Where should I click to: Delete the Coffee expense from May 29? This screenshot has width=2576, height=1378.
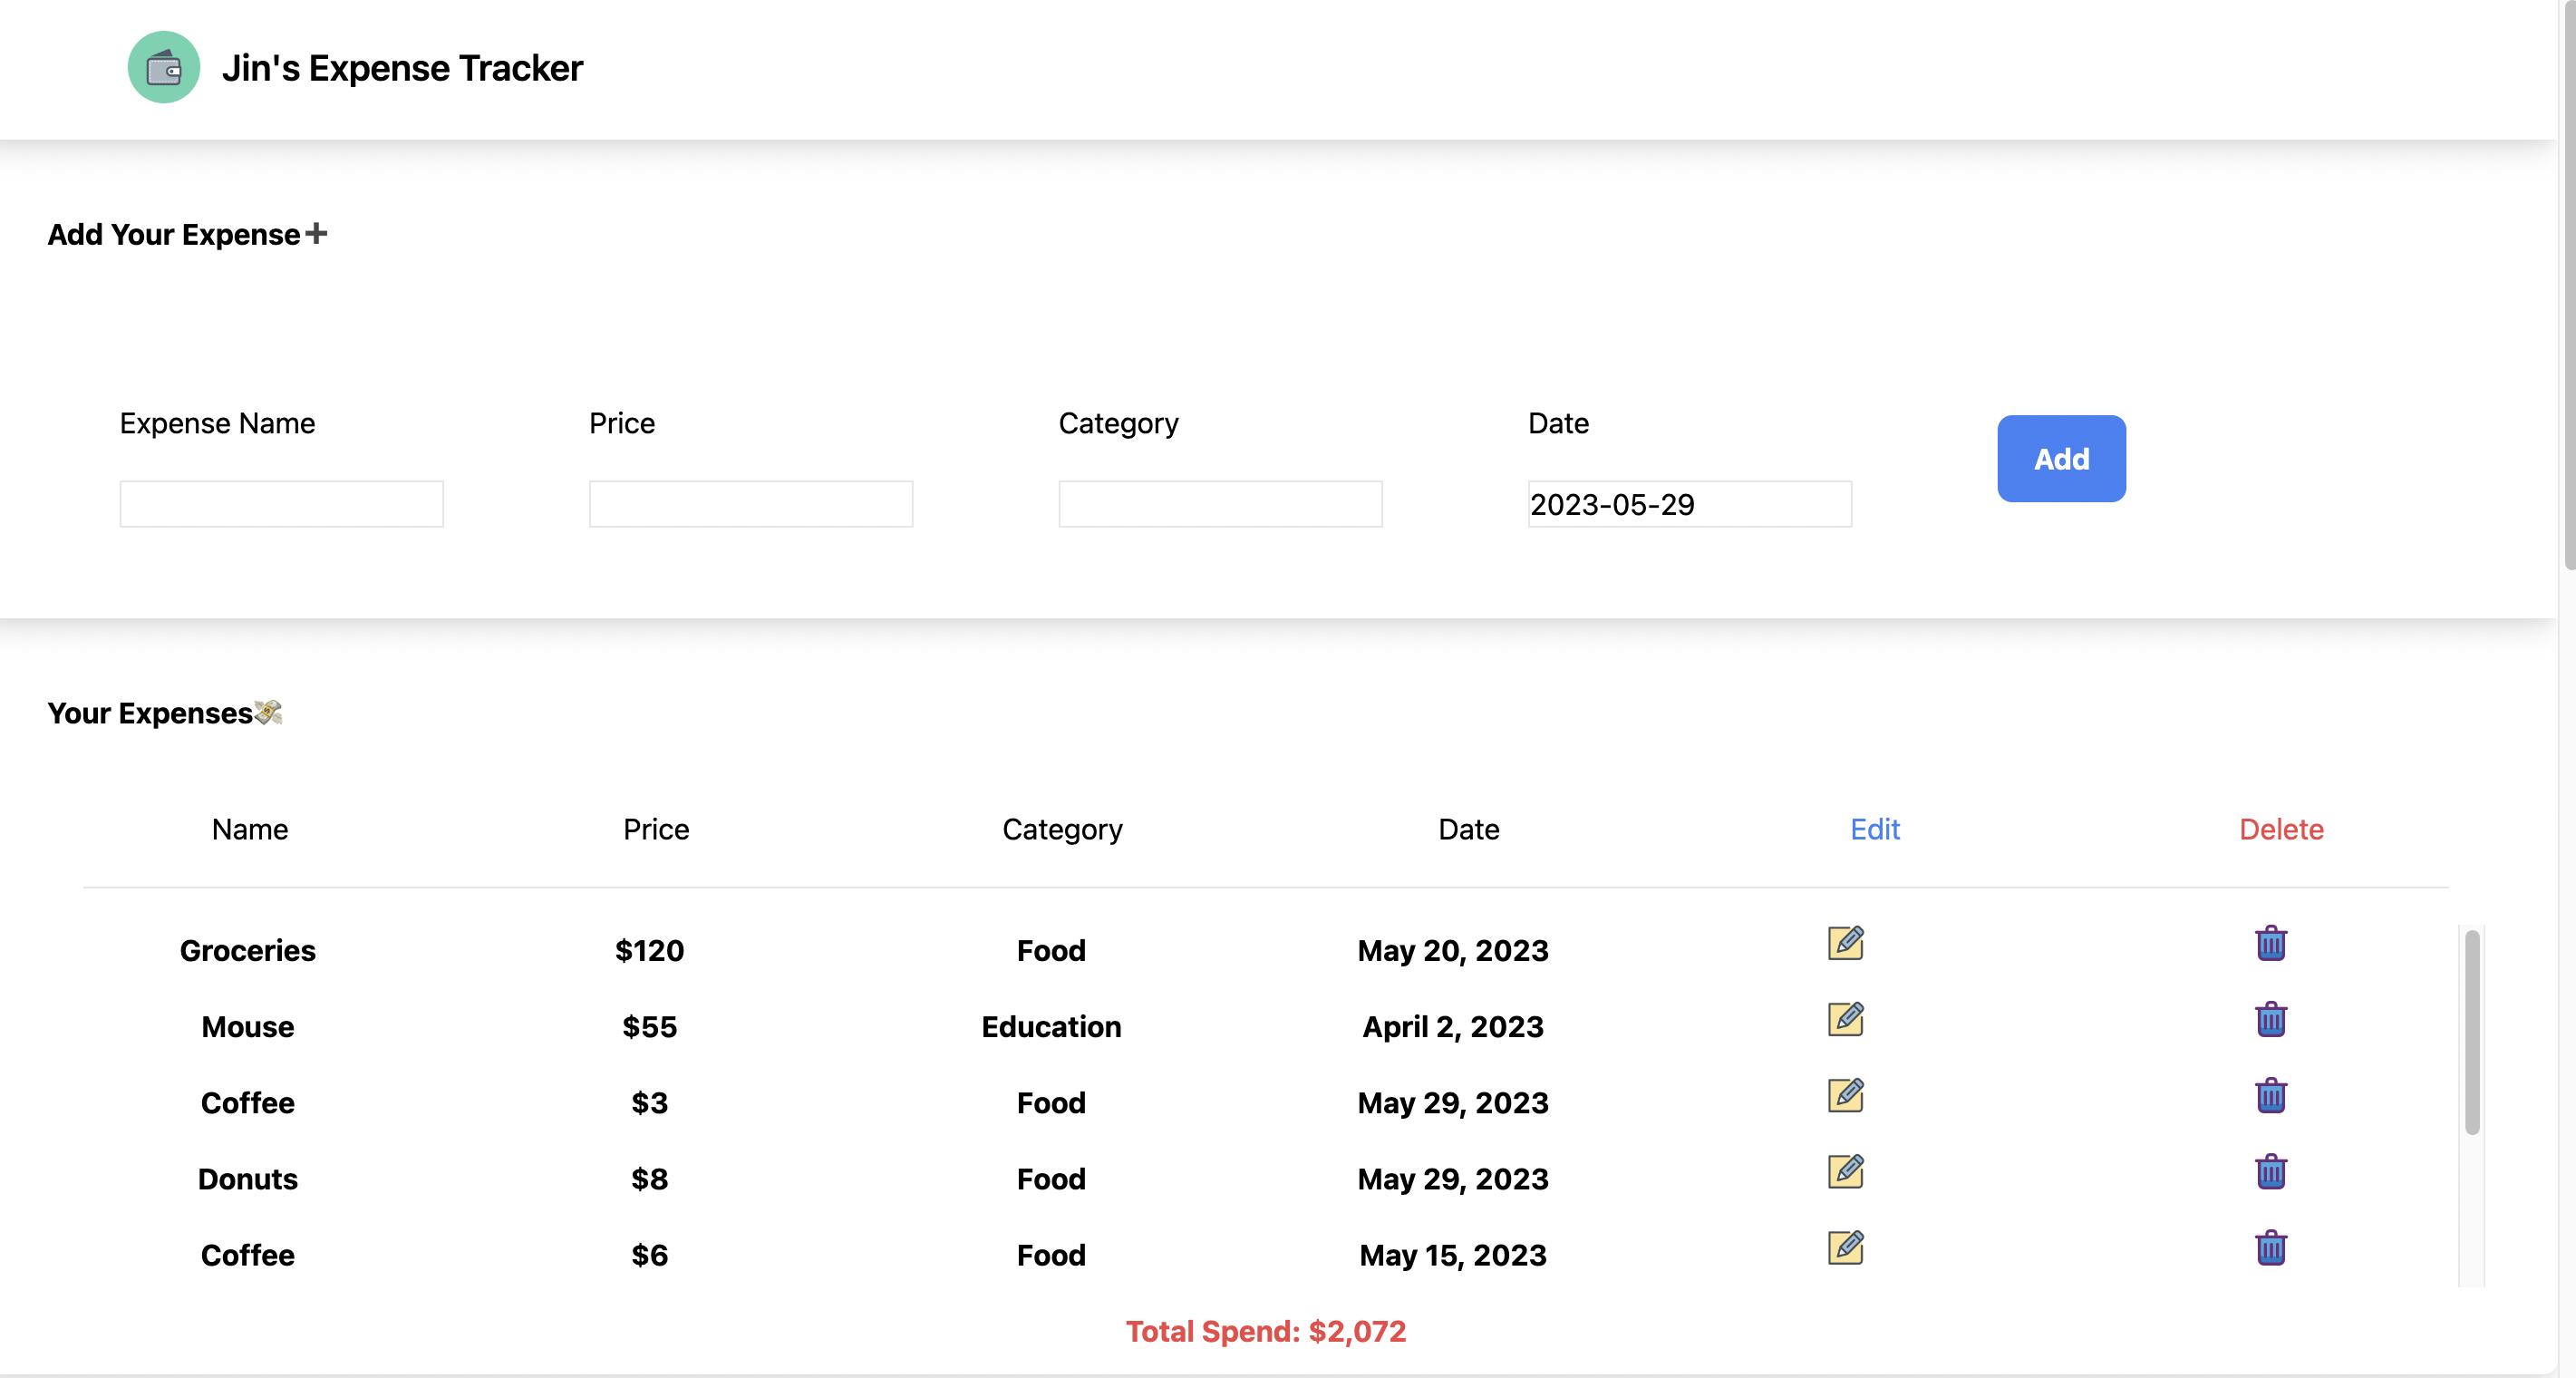pyautogui.click(x=2271, y=1096)
